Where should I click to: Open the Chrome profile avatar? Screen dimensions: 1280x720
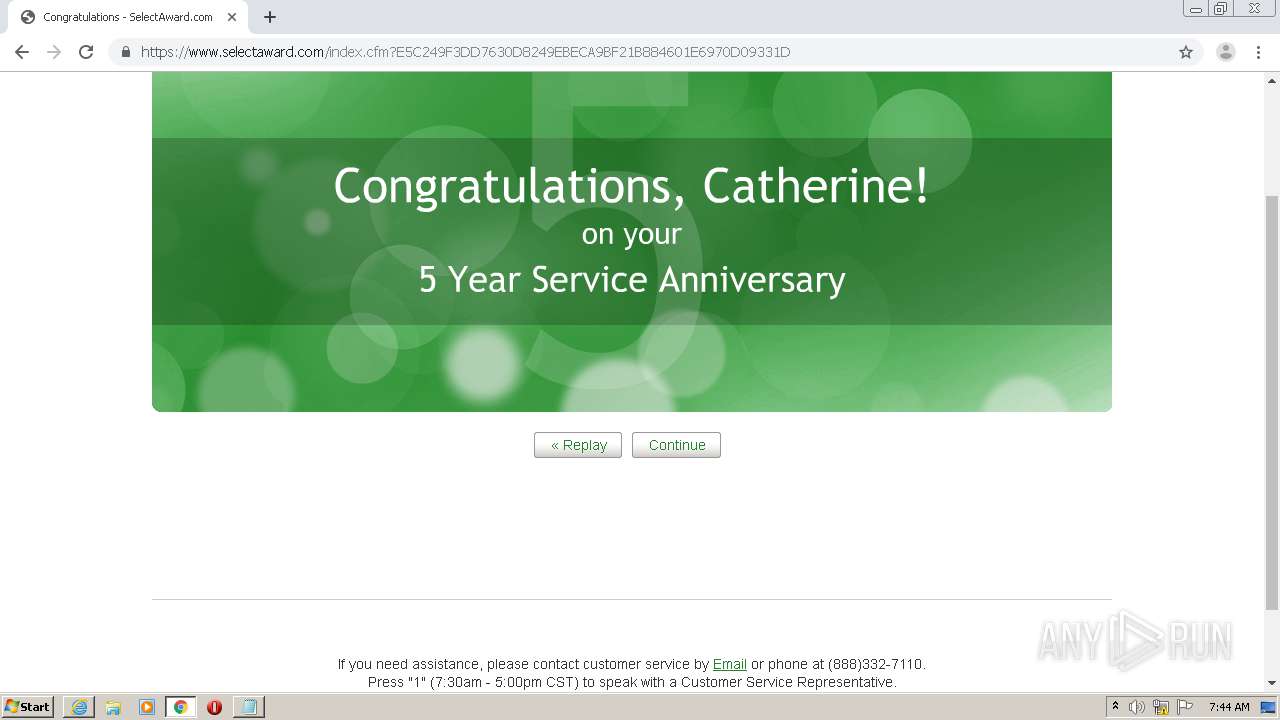1226,52
